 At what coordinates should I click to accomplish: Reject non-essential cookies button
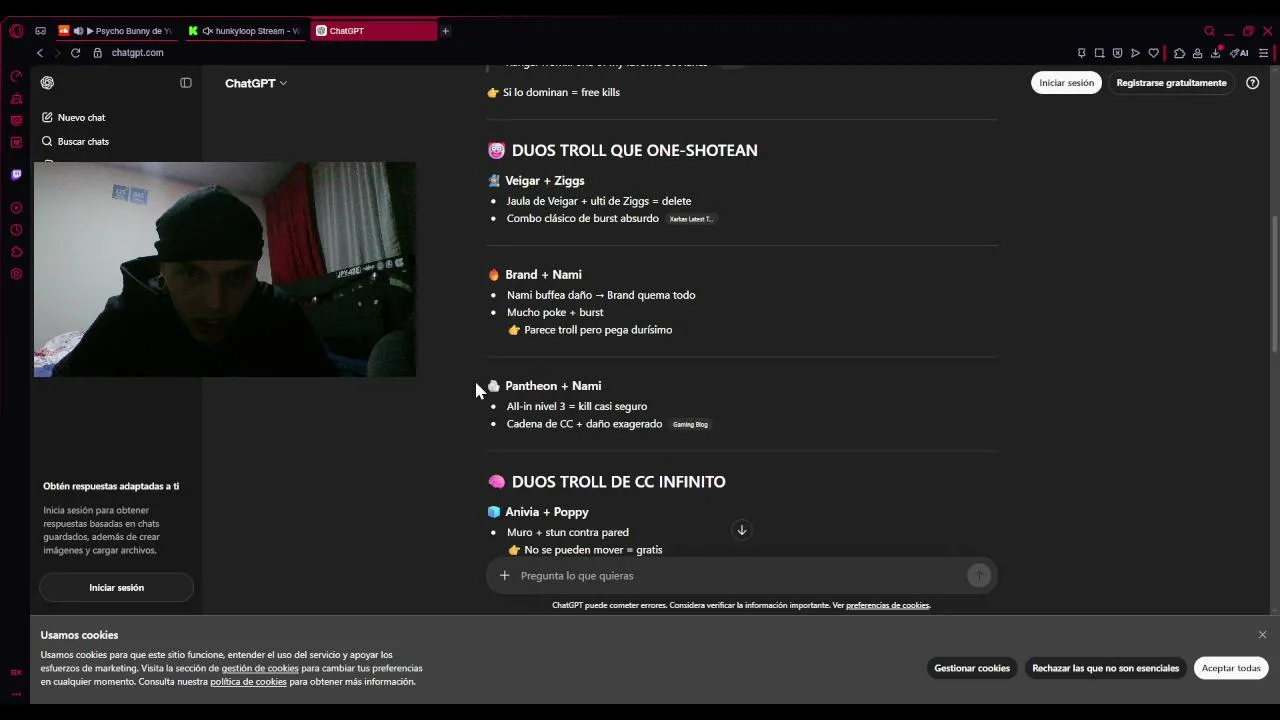pyautogui.click(x=1105, y=668)
